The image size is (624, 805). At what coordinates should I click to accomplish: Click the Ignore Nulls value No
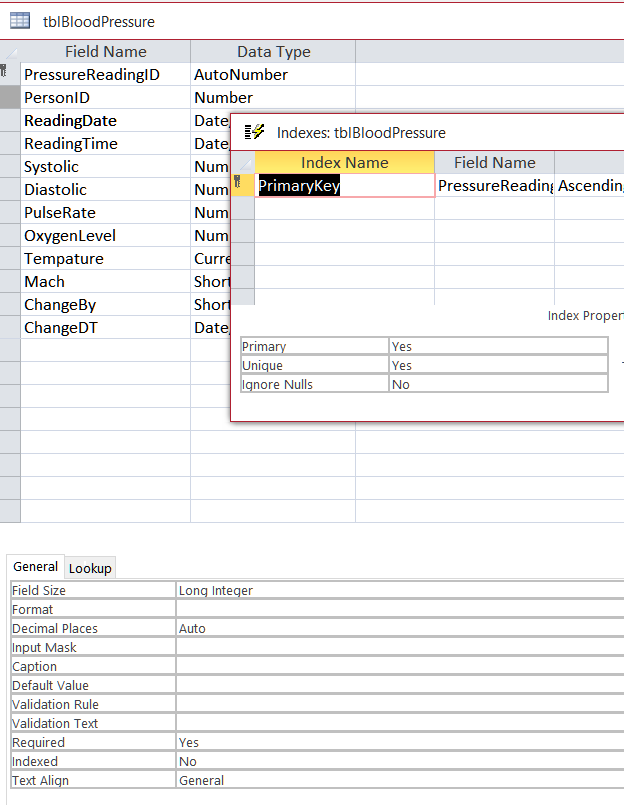coord(498,384)
